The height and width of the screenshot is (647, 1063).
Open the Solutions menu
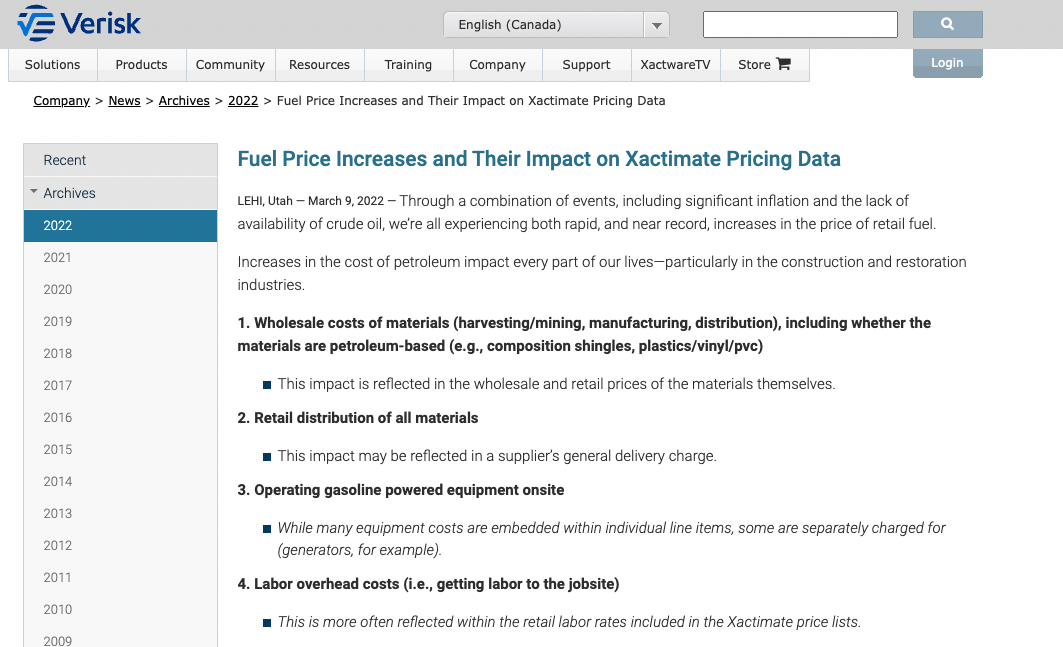(52, 65)
